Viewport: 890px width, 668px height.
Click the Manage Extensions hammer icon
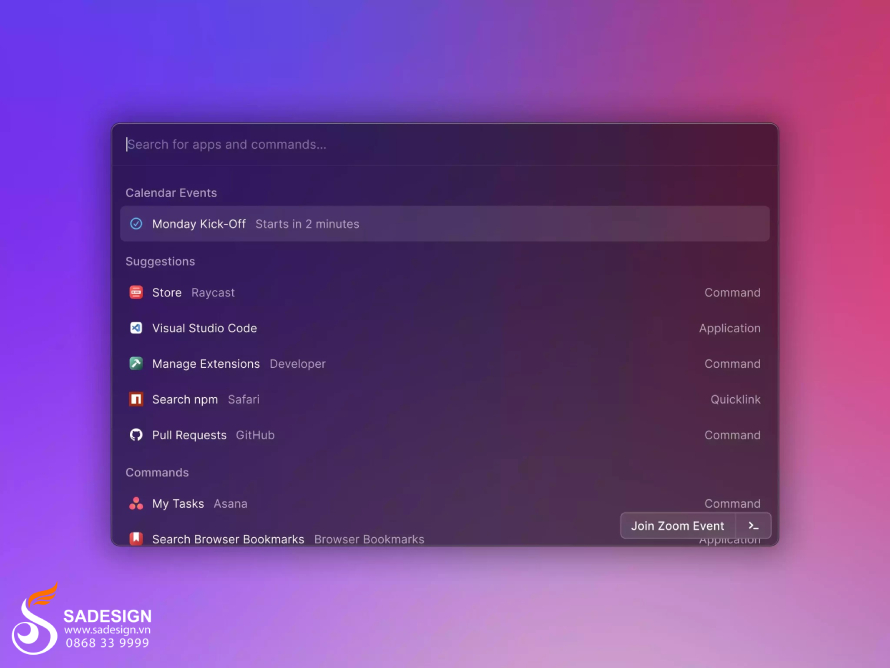coord(136,363)
